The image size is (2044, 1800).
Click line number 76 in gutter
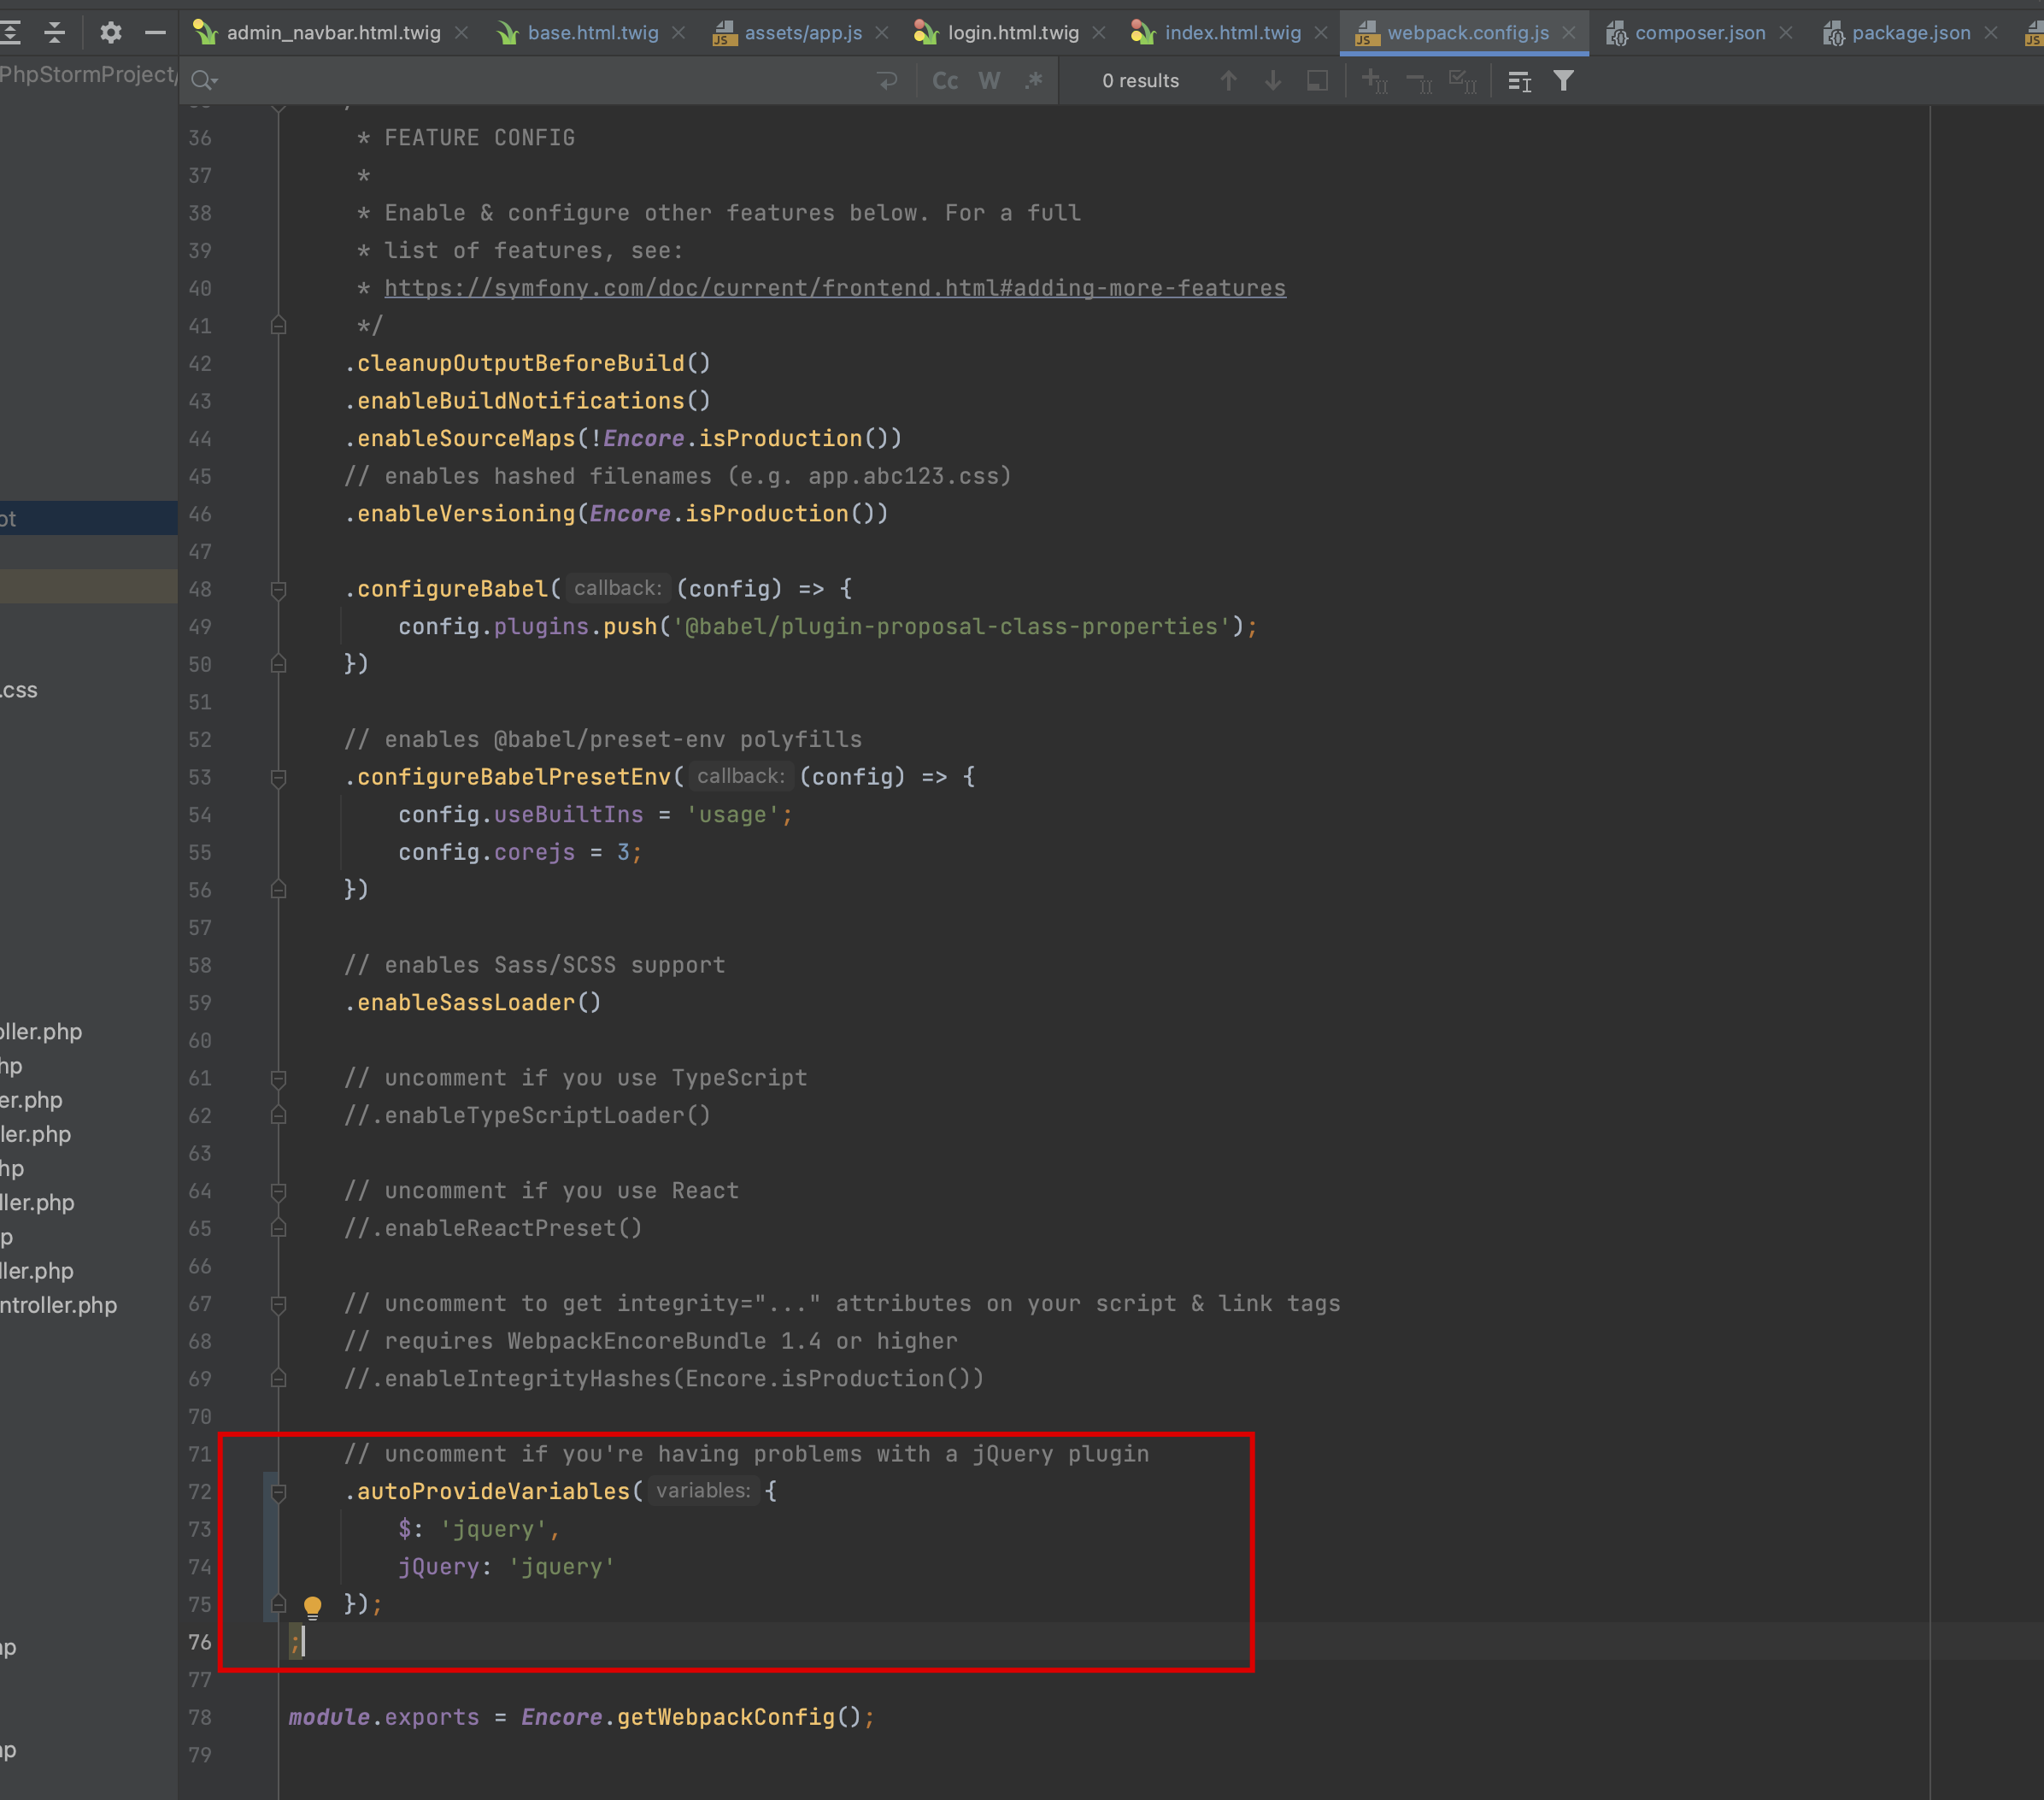coord(200,1642)
